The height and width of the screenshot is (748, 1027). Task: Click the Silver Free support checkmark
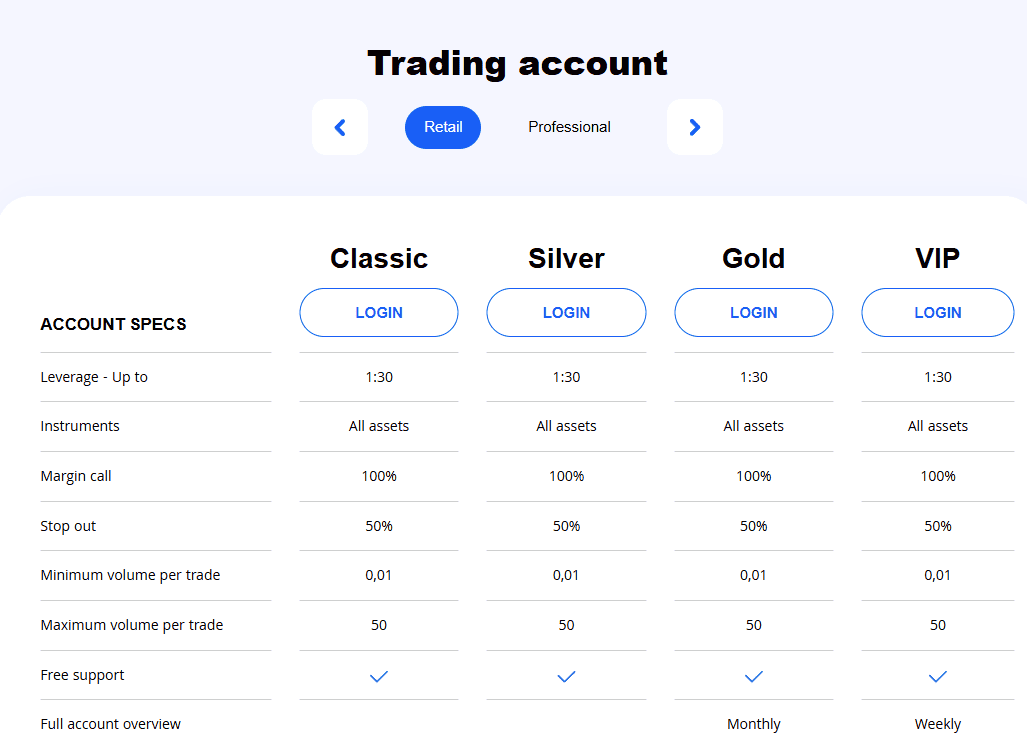[566, 676]
